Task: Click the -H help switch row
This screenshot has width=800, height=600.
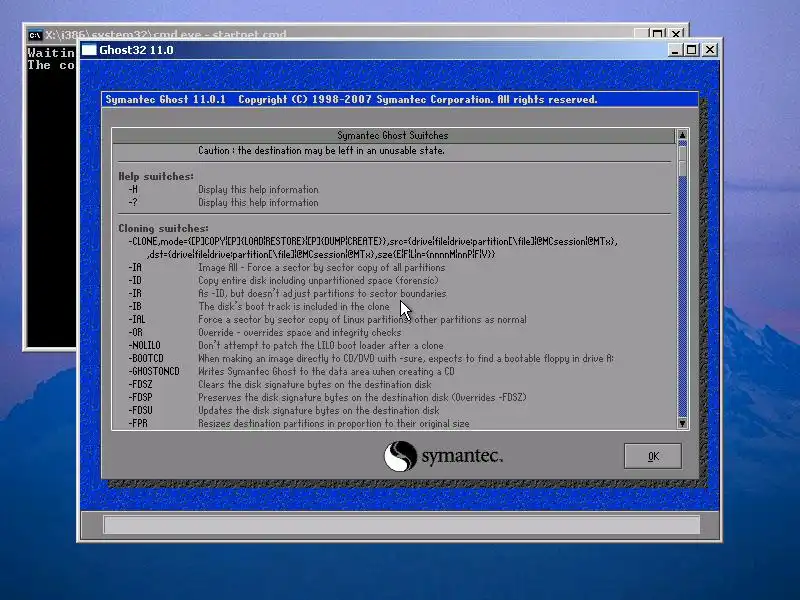Action: [223, 189]
